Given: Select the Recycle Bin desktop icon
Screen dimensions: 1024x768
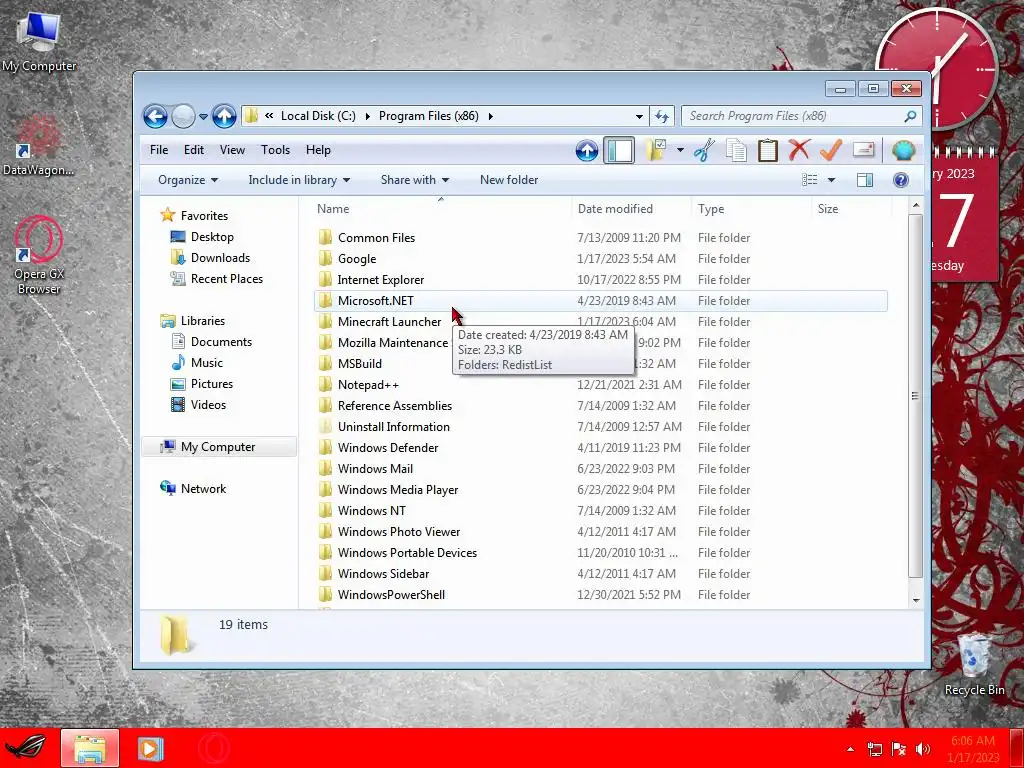Looking at the screenshot, I should [974, 664].
